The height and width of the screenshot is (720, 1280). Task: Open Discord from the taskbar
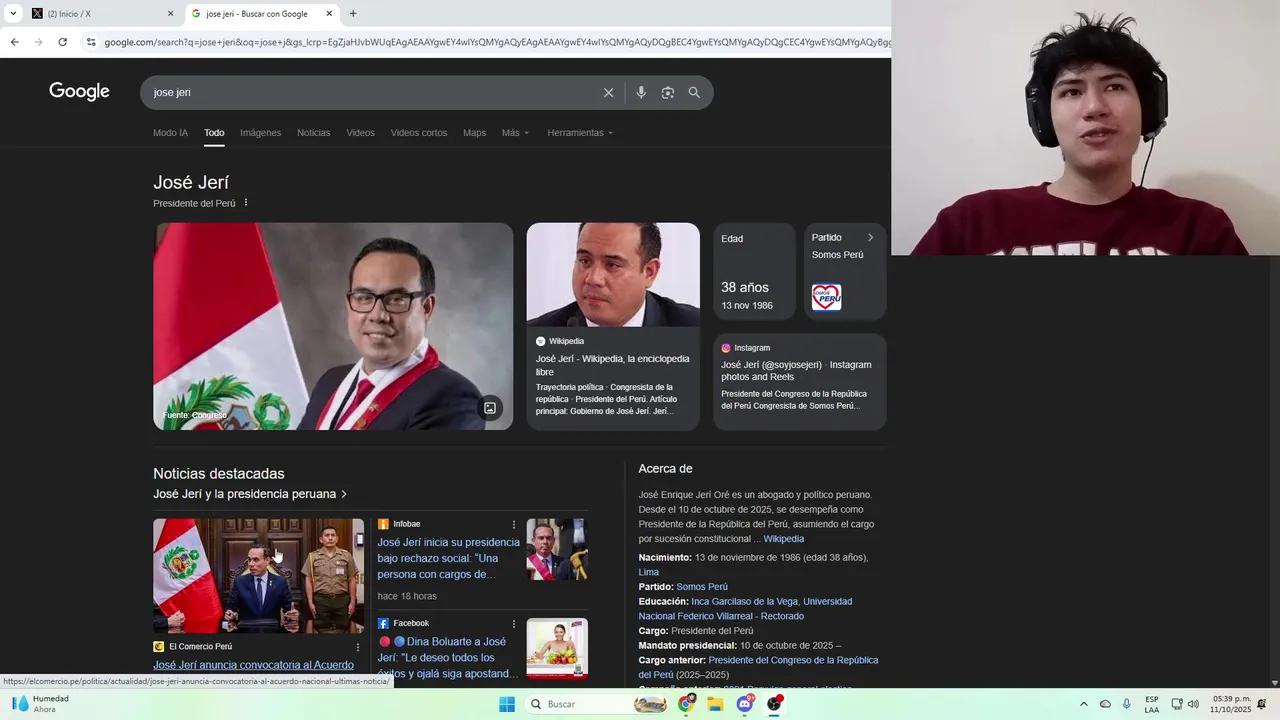pyautogui.click(x=745, y=704)
